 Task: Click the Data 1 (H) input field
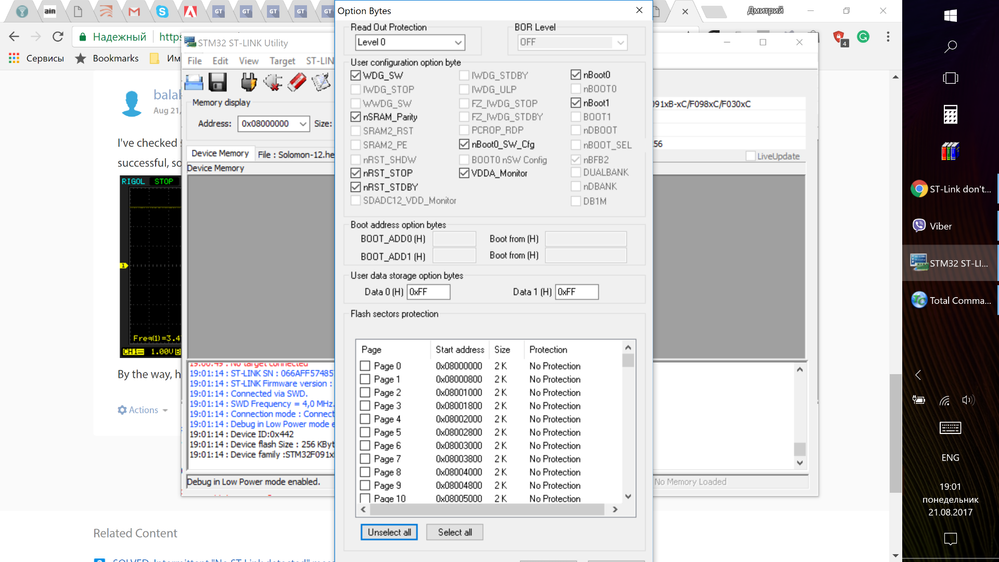[577, 292]
